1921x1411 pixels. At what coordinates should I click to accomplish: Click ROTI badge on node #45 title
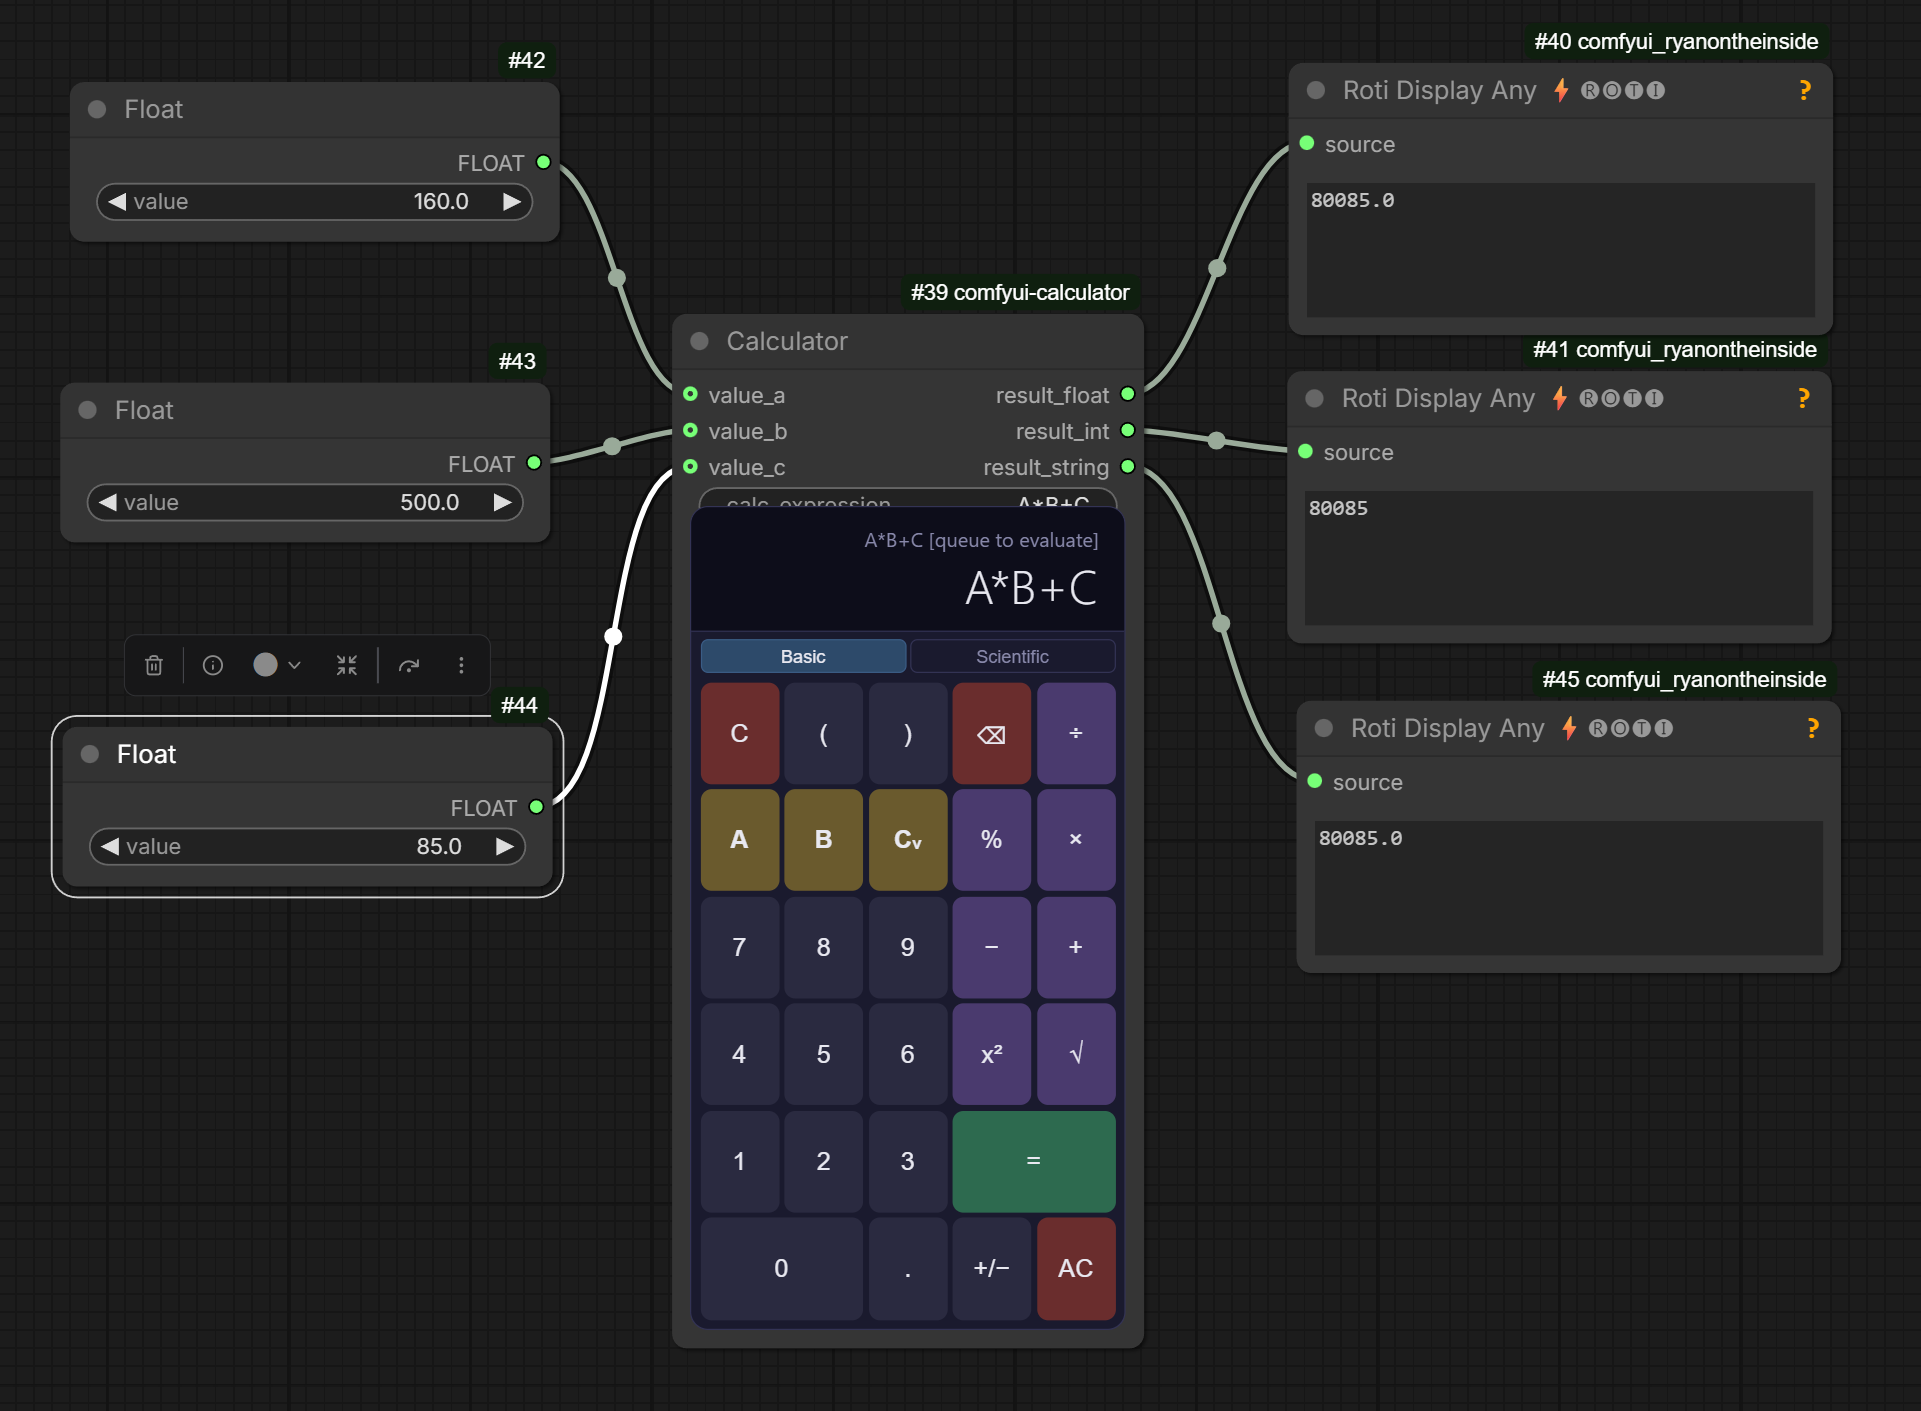[1630, 729]
